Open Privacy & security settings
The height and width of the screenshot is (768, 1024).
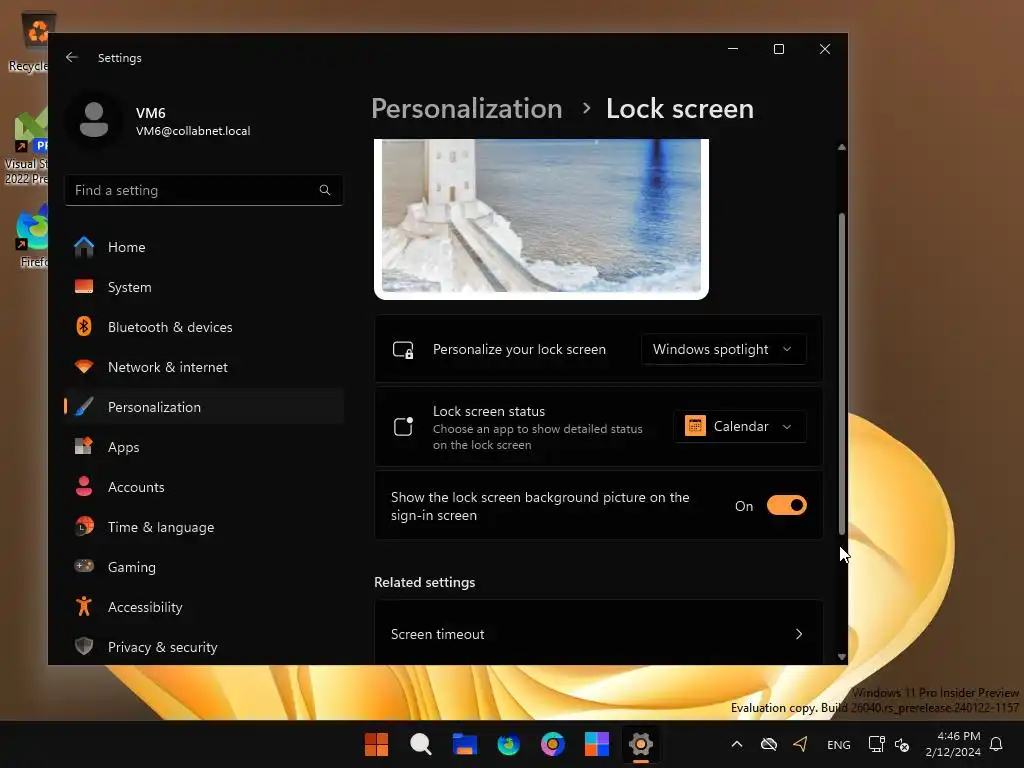pos(204,647)
